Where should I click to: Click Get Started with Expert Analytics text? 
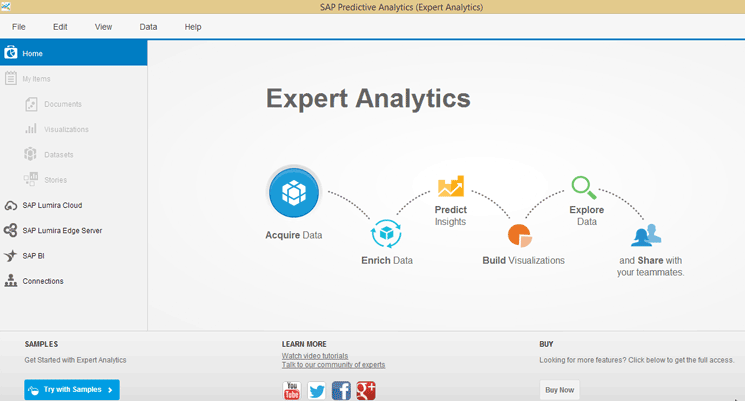click(76, 360)
